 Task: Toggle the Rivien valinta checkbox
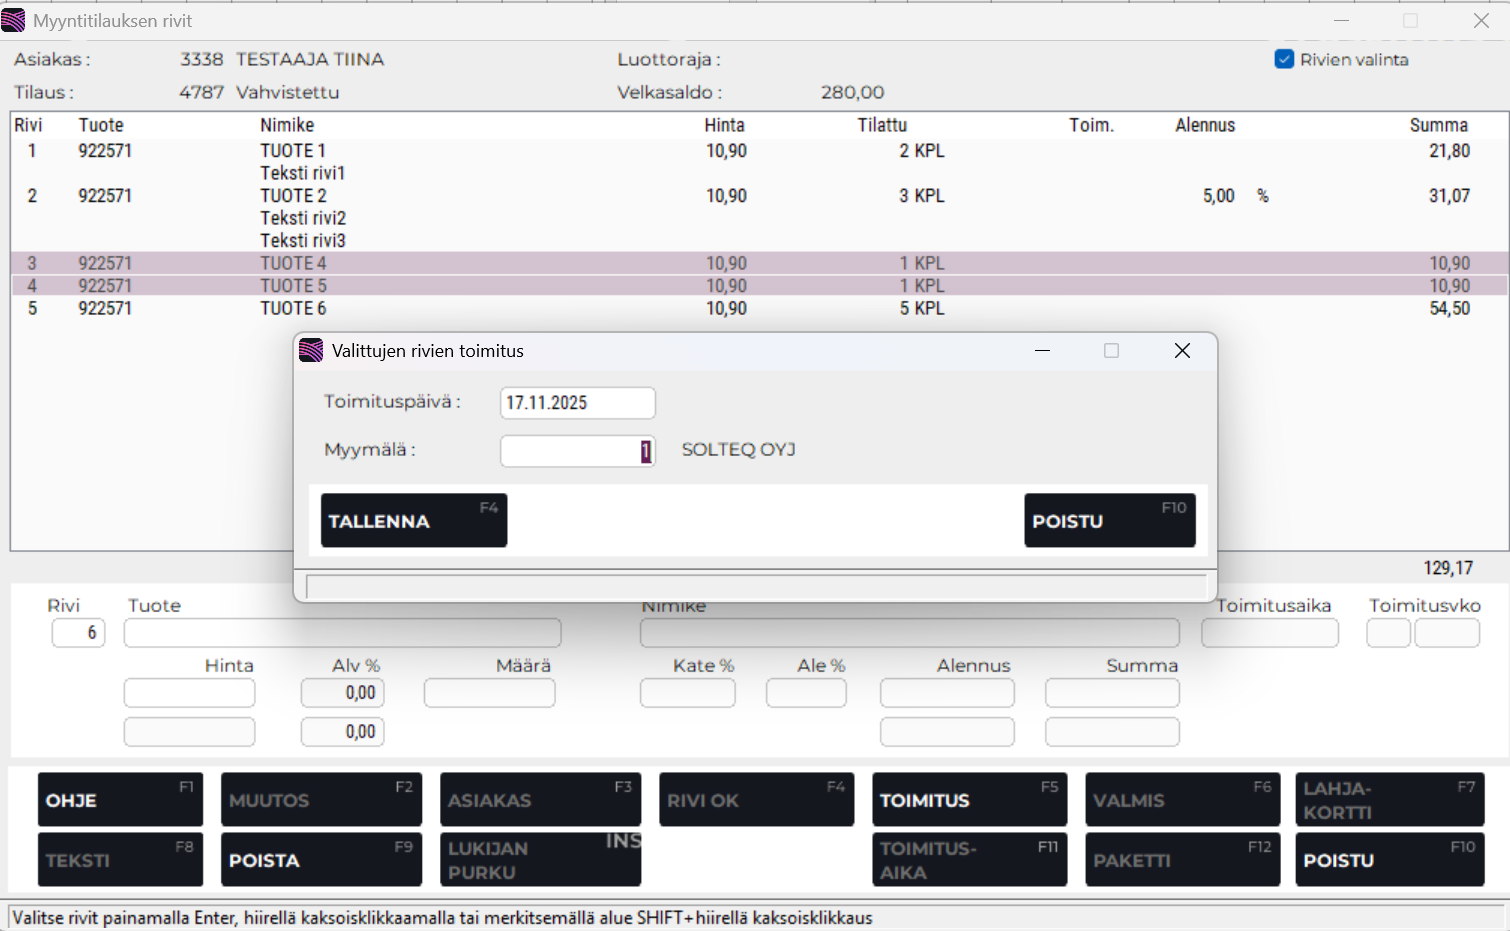coord(1285,60)
